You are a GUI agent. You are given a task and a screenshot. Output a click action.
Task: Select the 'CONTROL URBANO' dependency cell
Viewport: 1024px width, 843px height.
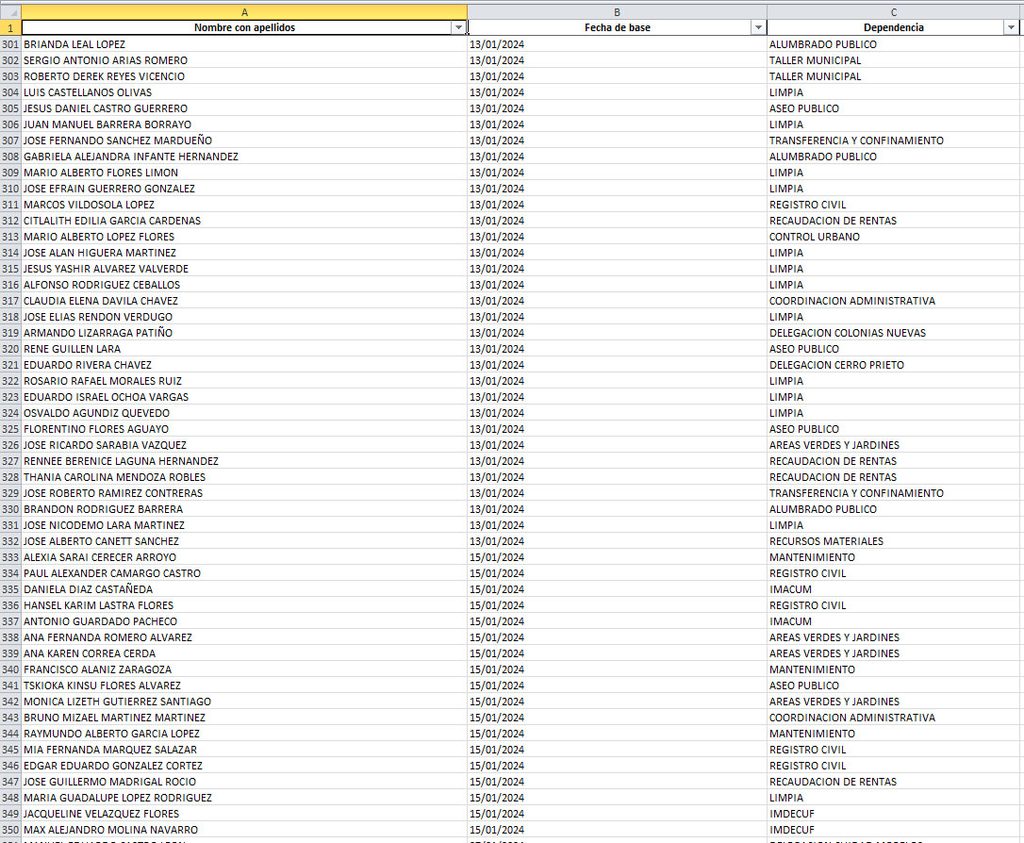[x=893, y=236]
